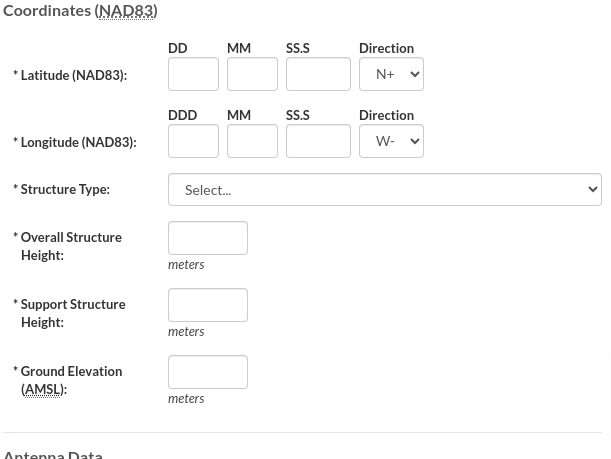Click the Longitude DDD degrees field

pyautogui.click(x=193, y=141)
